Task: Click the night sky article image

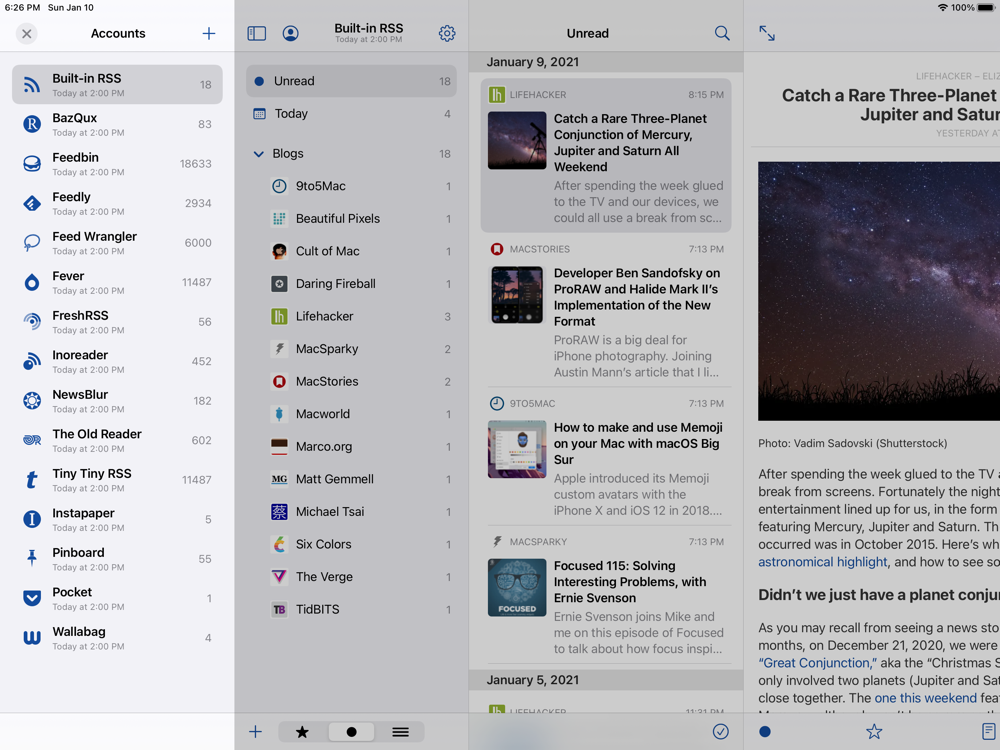Action: click(879, 291)
